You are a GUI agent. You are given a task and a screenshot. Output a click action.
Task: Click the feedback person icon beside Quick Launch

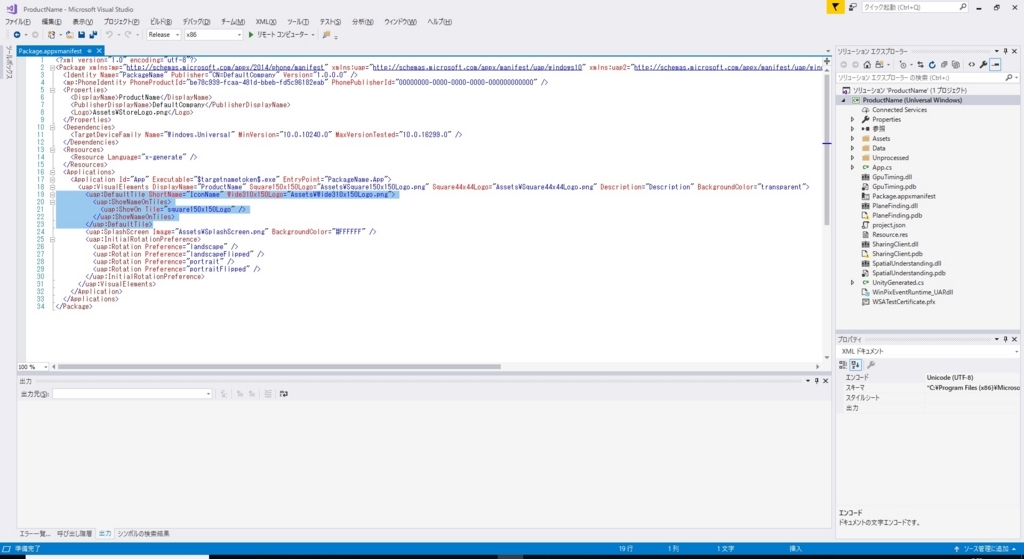[852, 7]
